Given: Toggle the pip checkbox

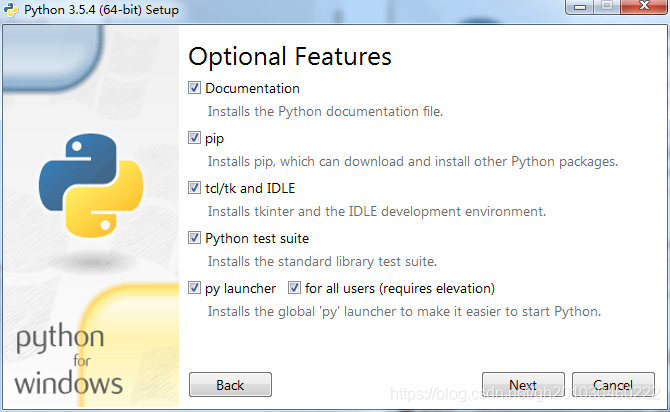Looking at the screenshot, I should pos(194,138).
